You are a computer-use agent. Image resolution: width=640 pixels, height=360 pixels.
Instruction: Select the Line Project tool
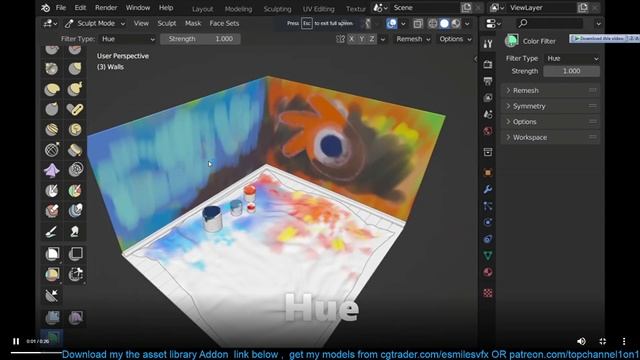[x=52, y=295]
